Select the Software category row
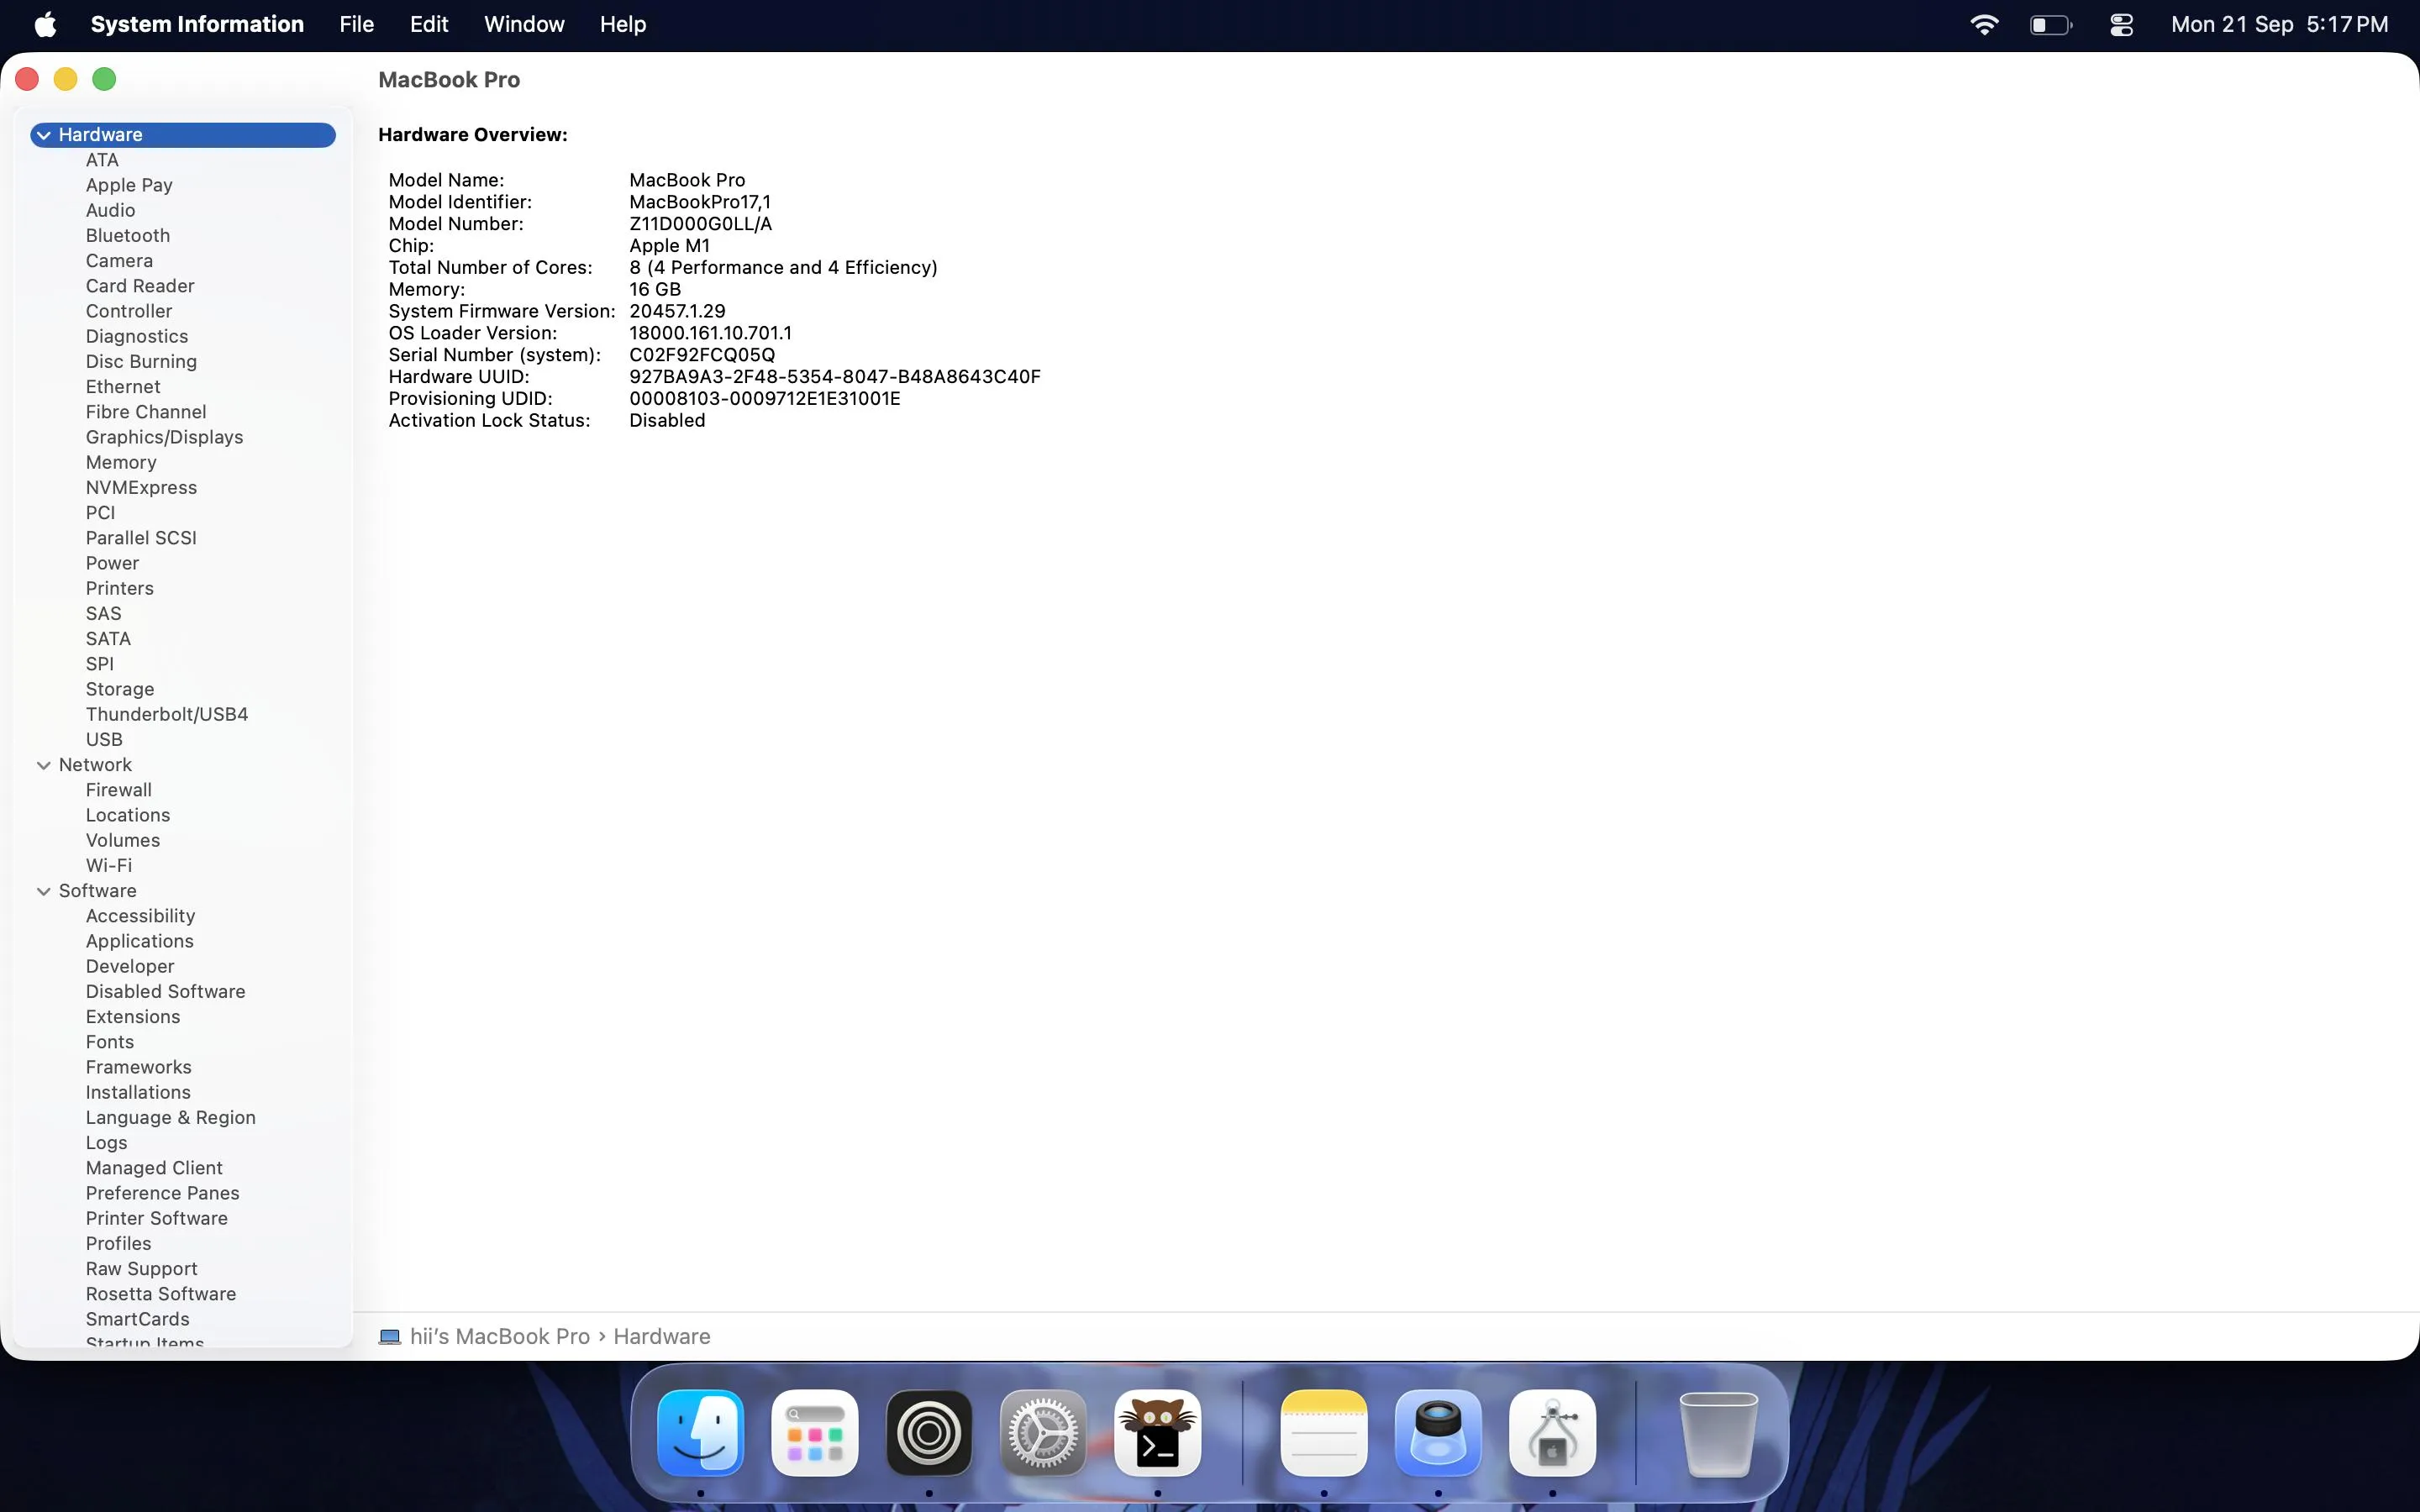 click(x=183, y=891)
